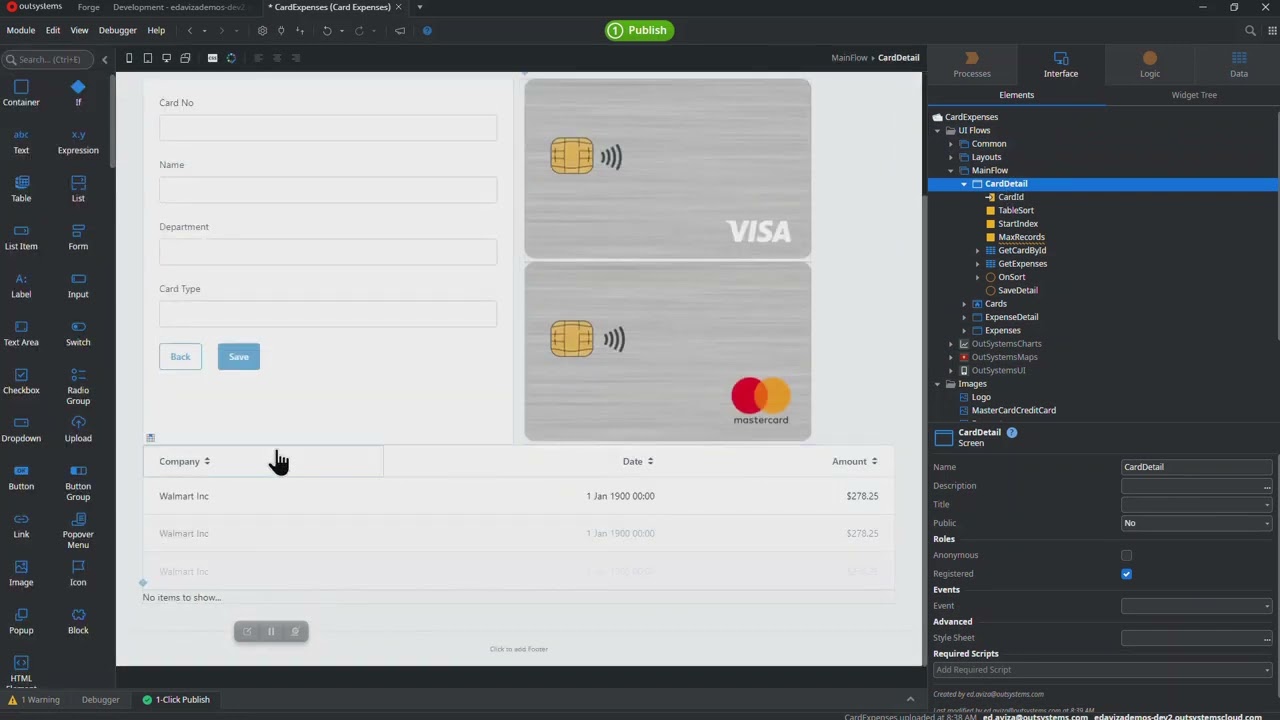Toggle the Registered role checkbox
Viewport: 1280px width, 720px height.
coord(1127,574)
